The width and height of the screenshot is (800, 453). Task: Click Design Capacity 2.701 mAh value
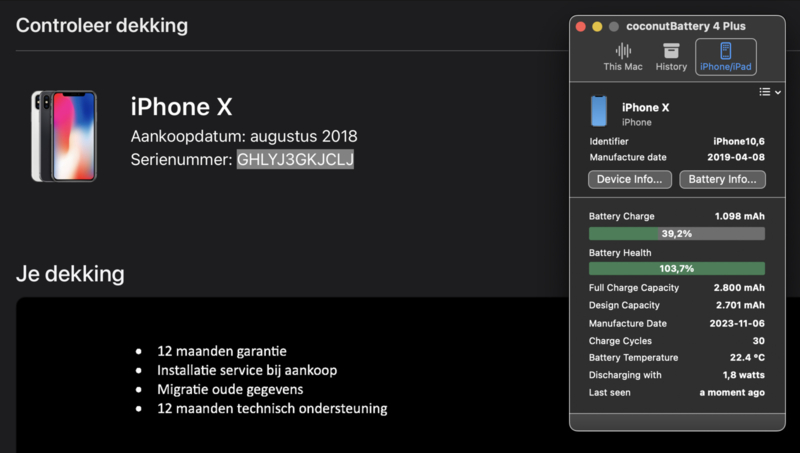[x=740, y=305]
